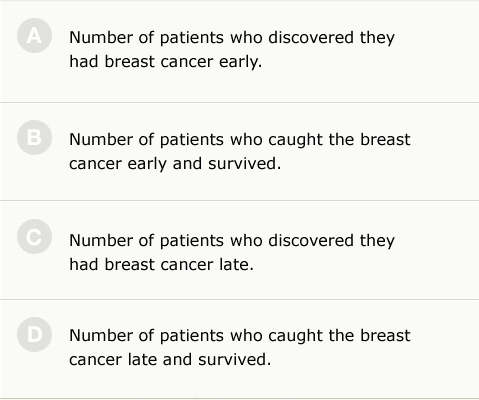The width and height of the screenshot is (479, 400).
Task: Click the word 'late.' in option C
Action: (x=236, y=265)
